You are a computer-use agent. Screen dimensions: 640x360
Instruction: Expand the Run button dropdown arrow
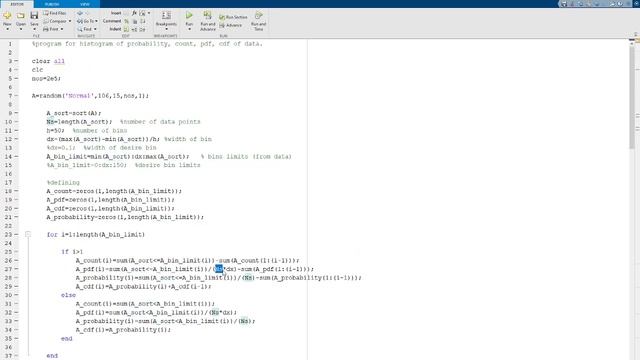(x=189, y=29)
